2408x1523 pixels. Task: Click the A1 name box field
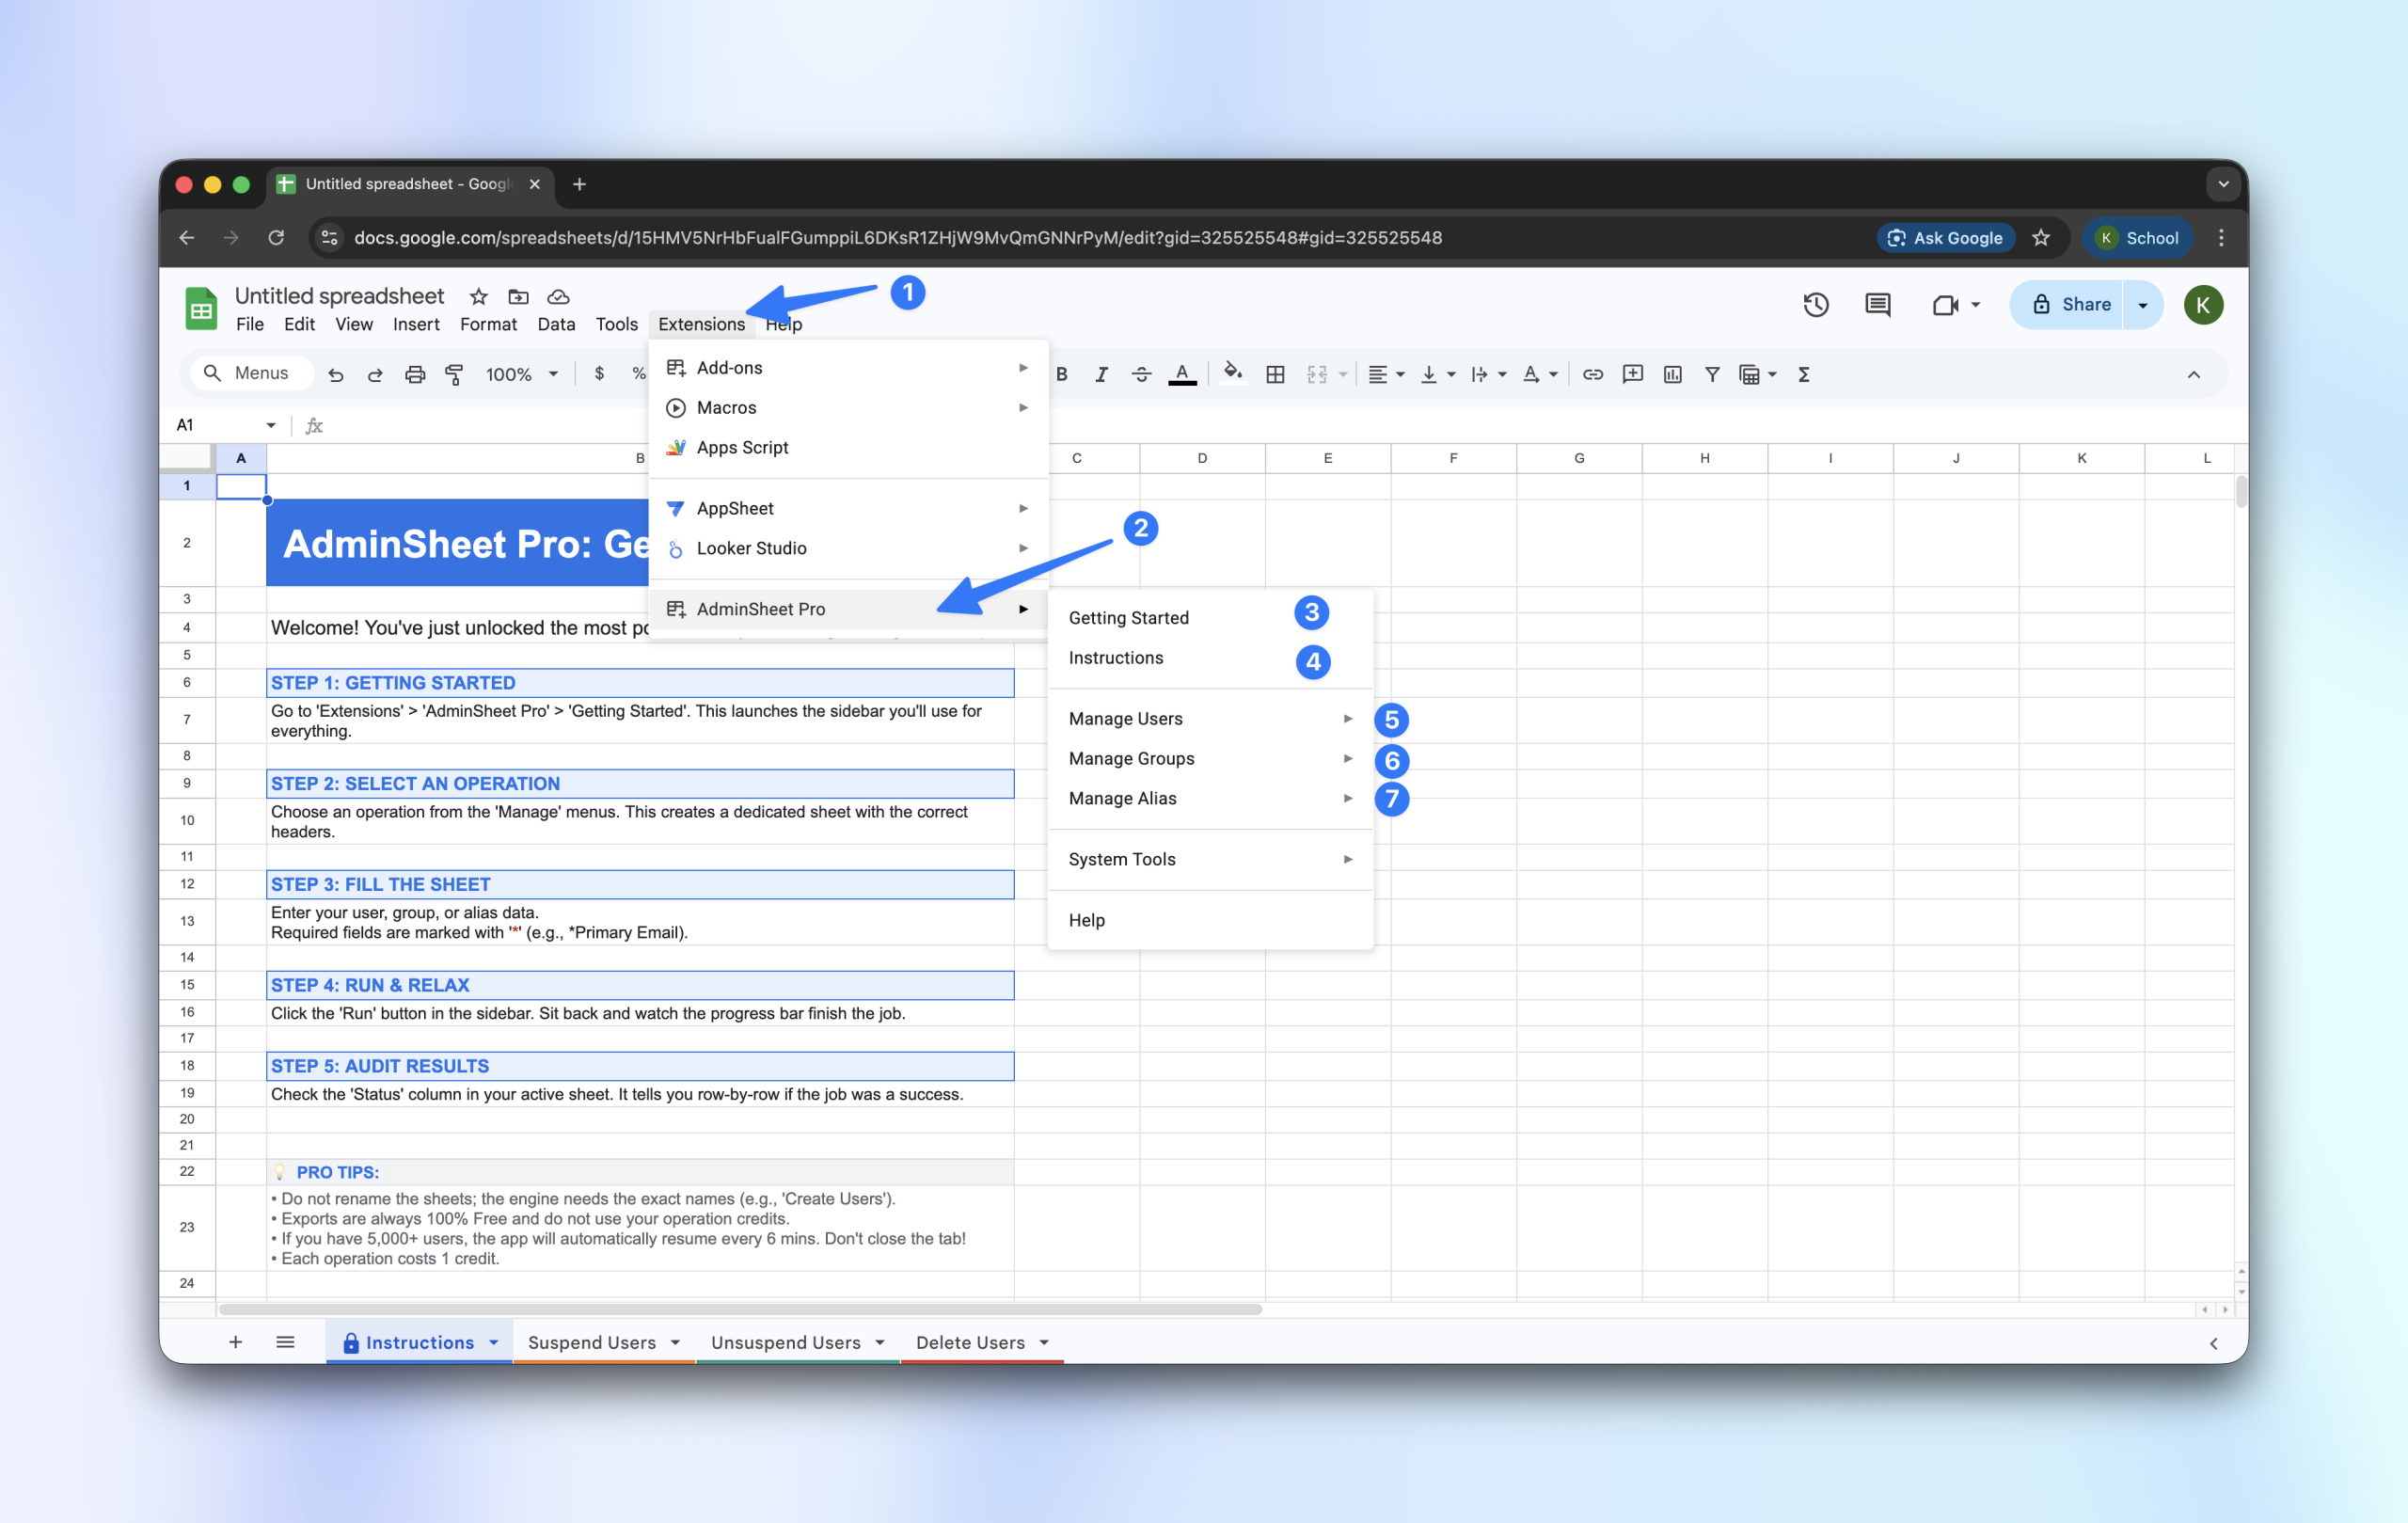pyautogui.click(x=215, y=425)
